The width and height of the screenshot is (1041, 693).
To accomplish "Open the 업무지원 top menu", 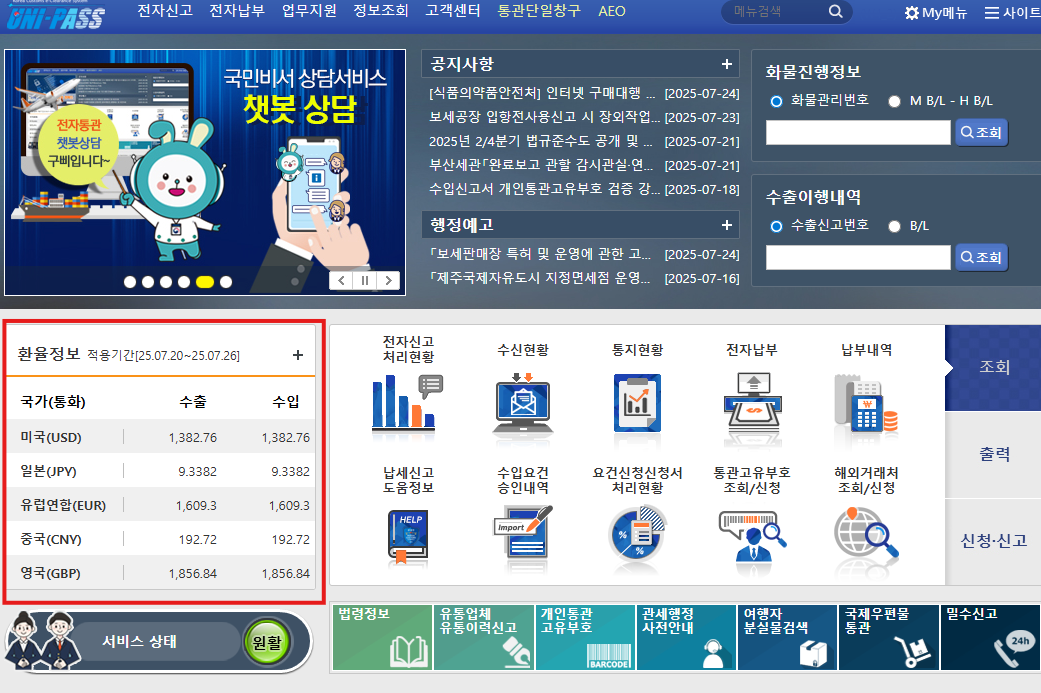I will click(x=309, y=11).
